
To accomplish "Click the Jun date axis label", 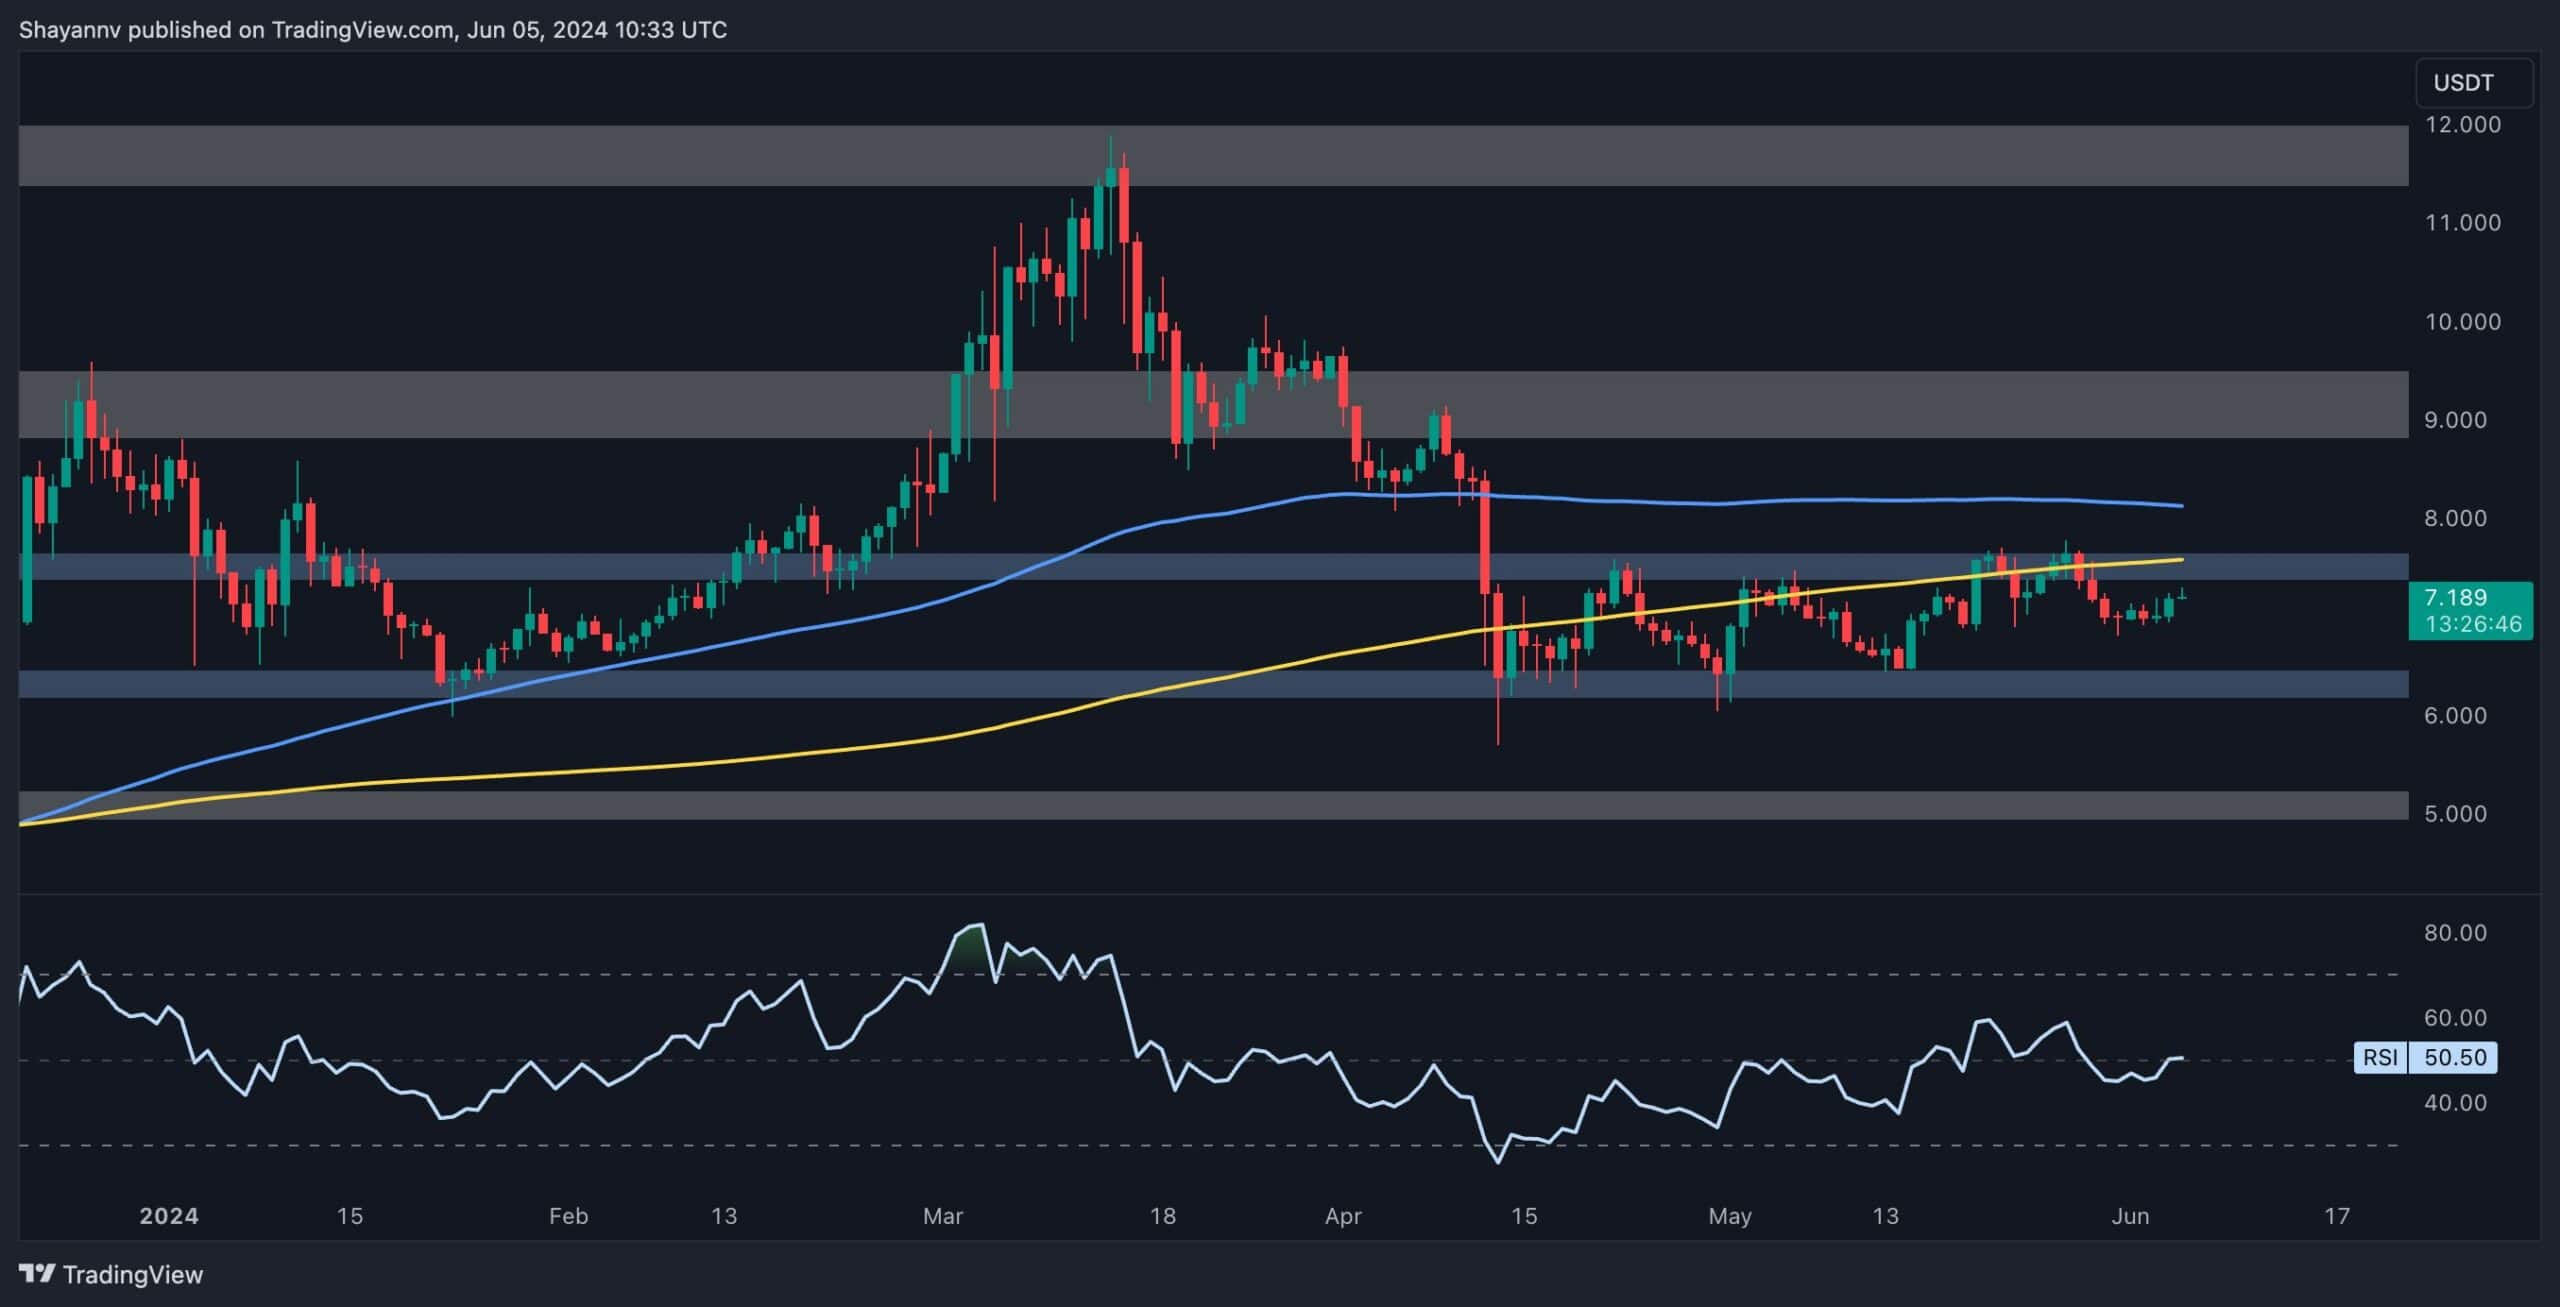I will (2130, 1216).
